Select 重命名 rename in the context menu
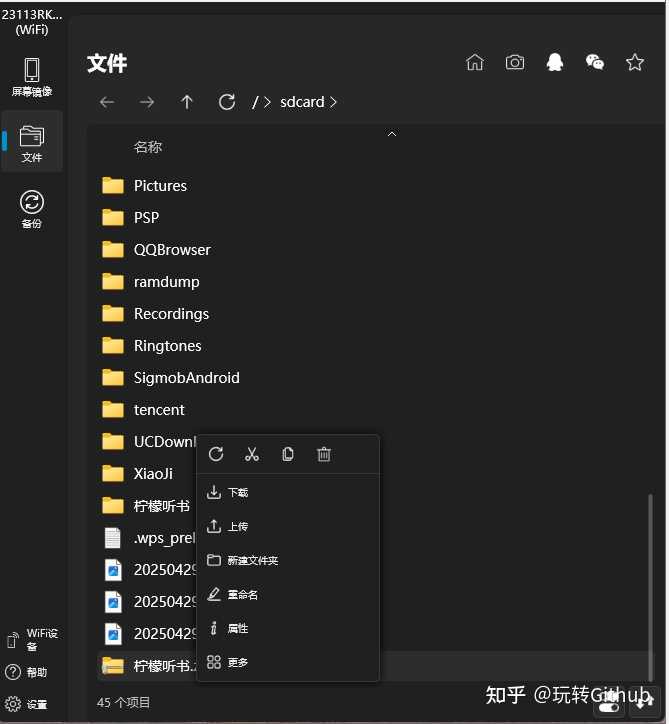Image resolution: width=669 pixels, height=724 pixels. point(242,594)
